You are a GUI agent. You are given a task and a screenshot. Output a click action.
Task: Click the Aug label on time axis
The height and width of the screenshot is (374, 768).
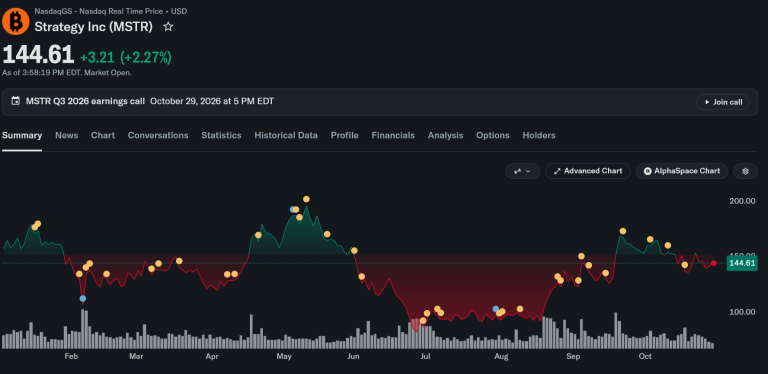pos(501,356)
